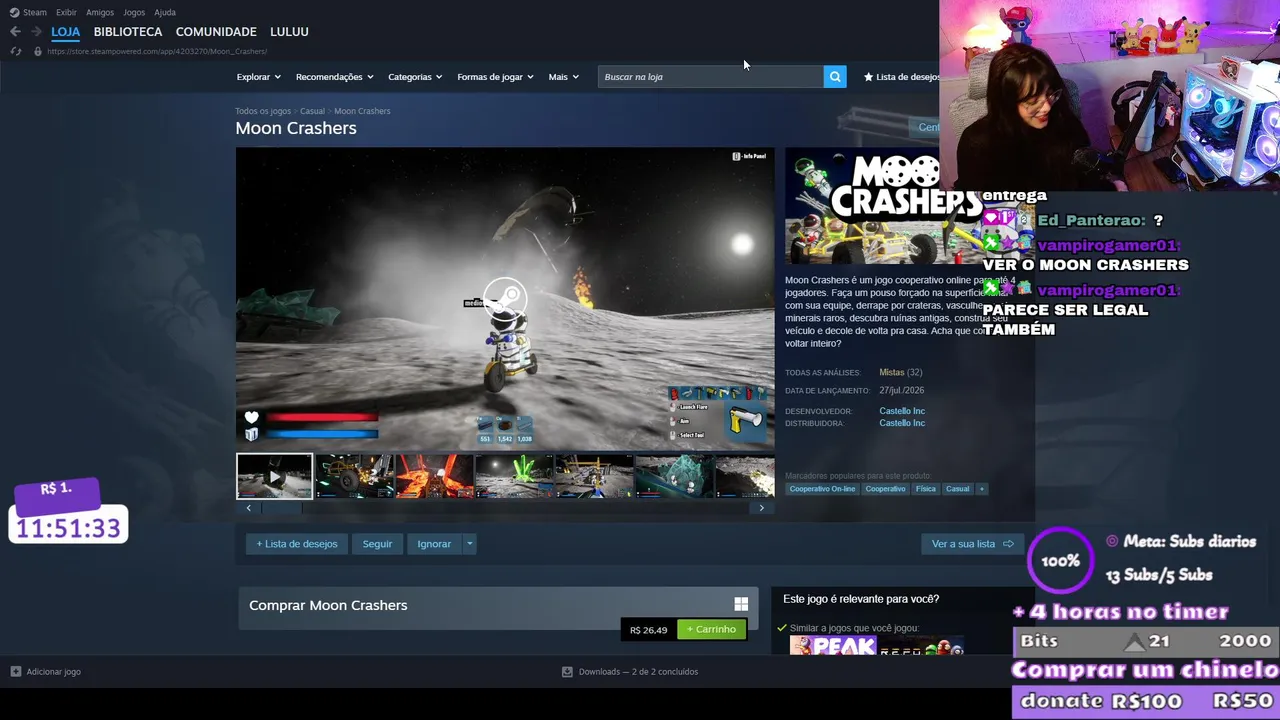Expand the Mais dropdown
This screenshot has width=1280, height=720.
coord(563,77)
